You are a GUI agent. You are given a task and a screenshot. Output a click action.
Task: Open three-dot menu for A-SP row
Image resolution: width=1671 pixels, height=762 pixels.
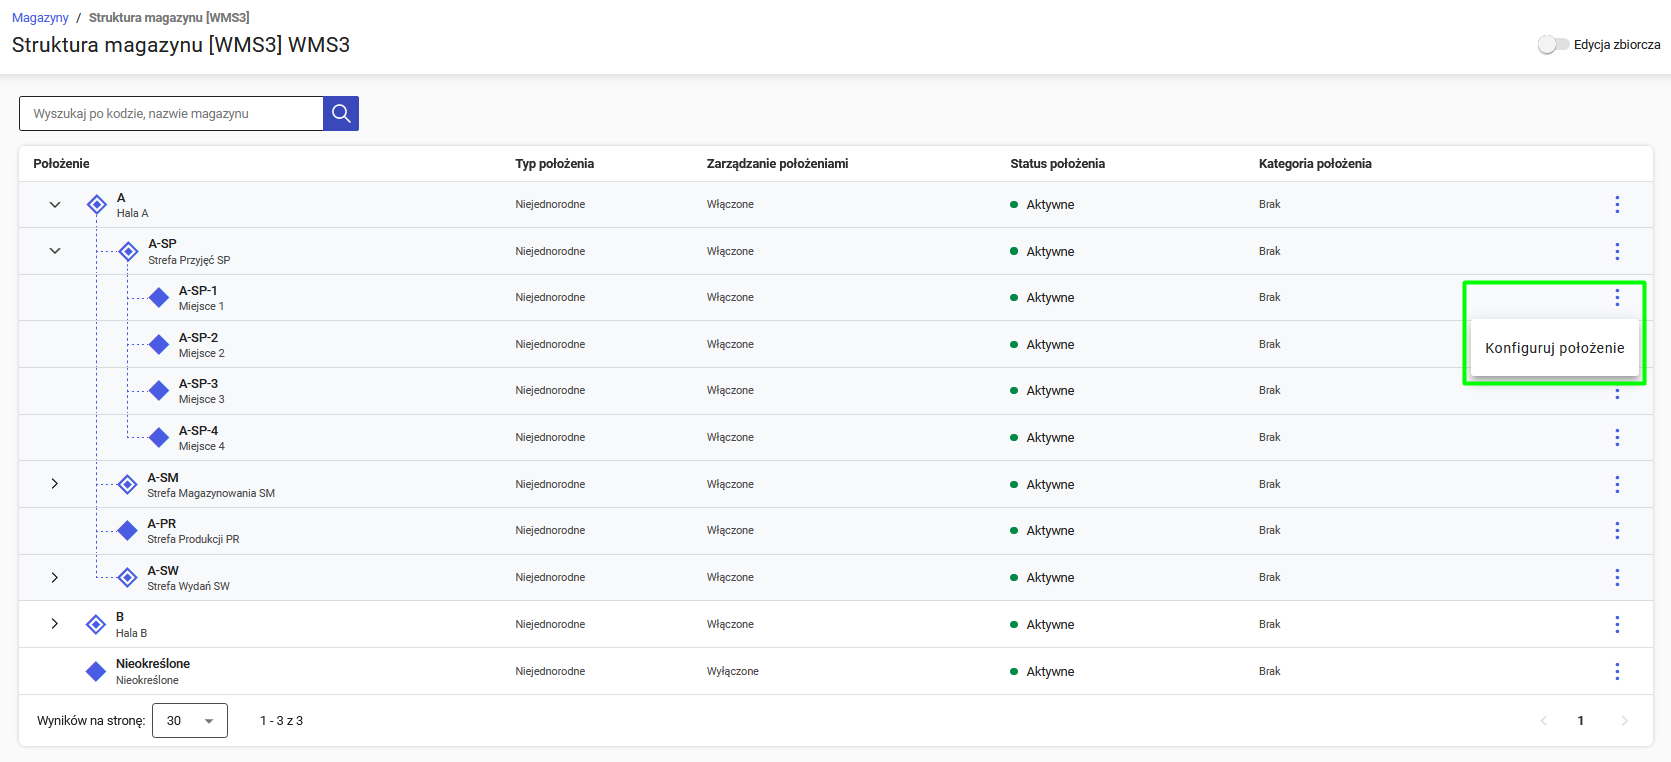[x=1616, y=252]
